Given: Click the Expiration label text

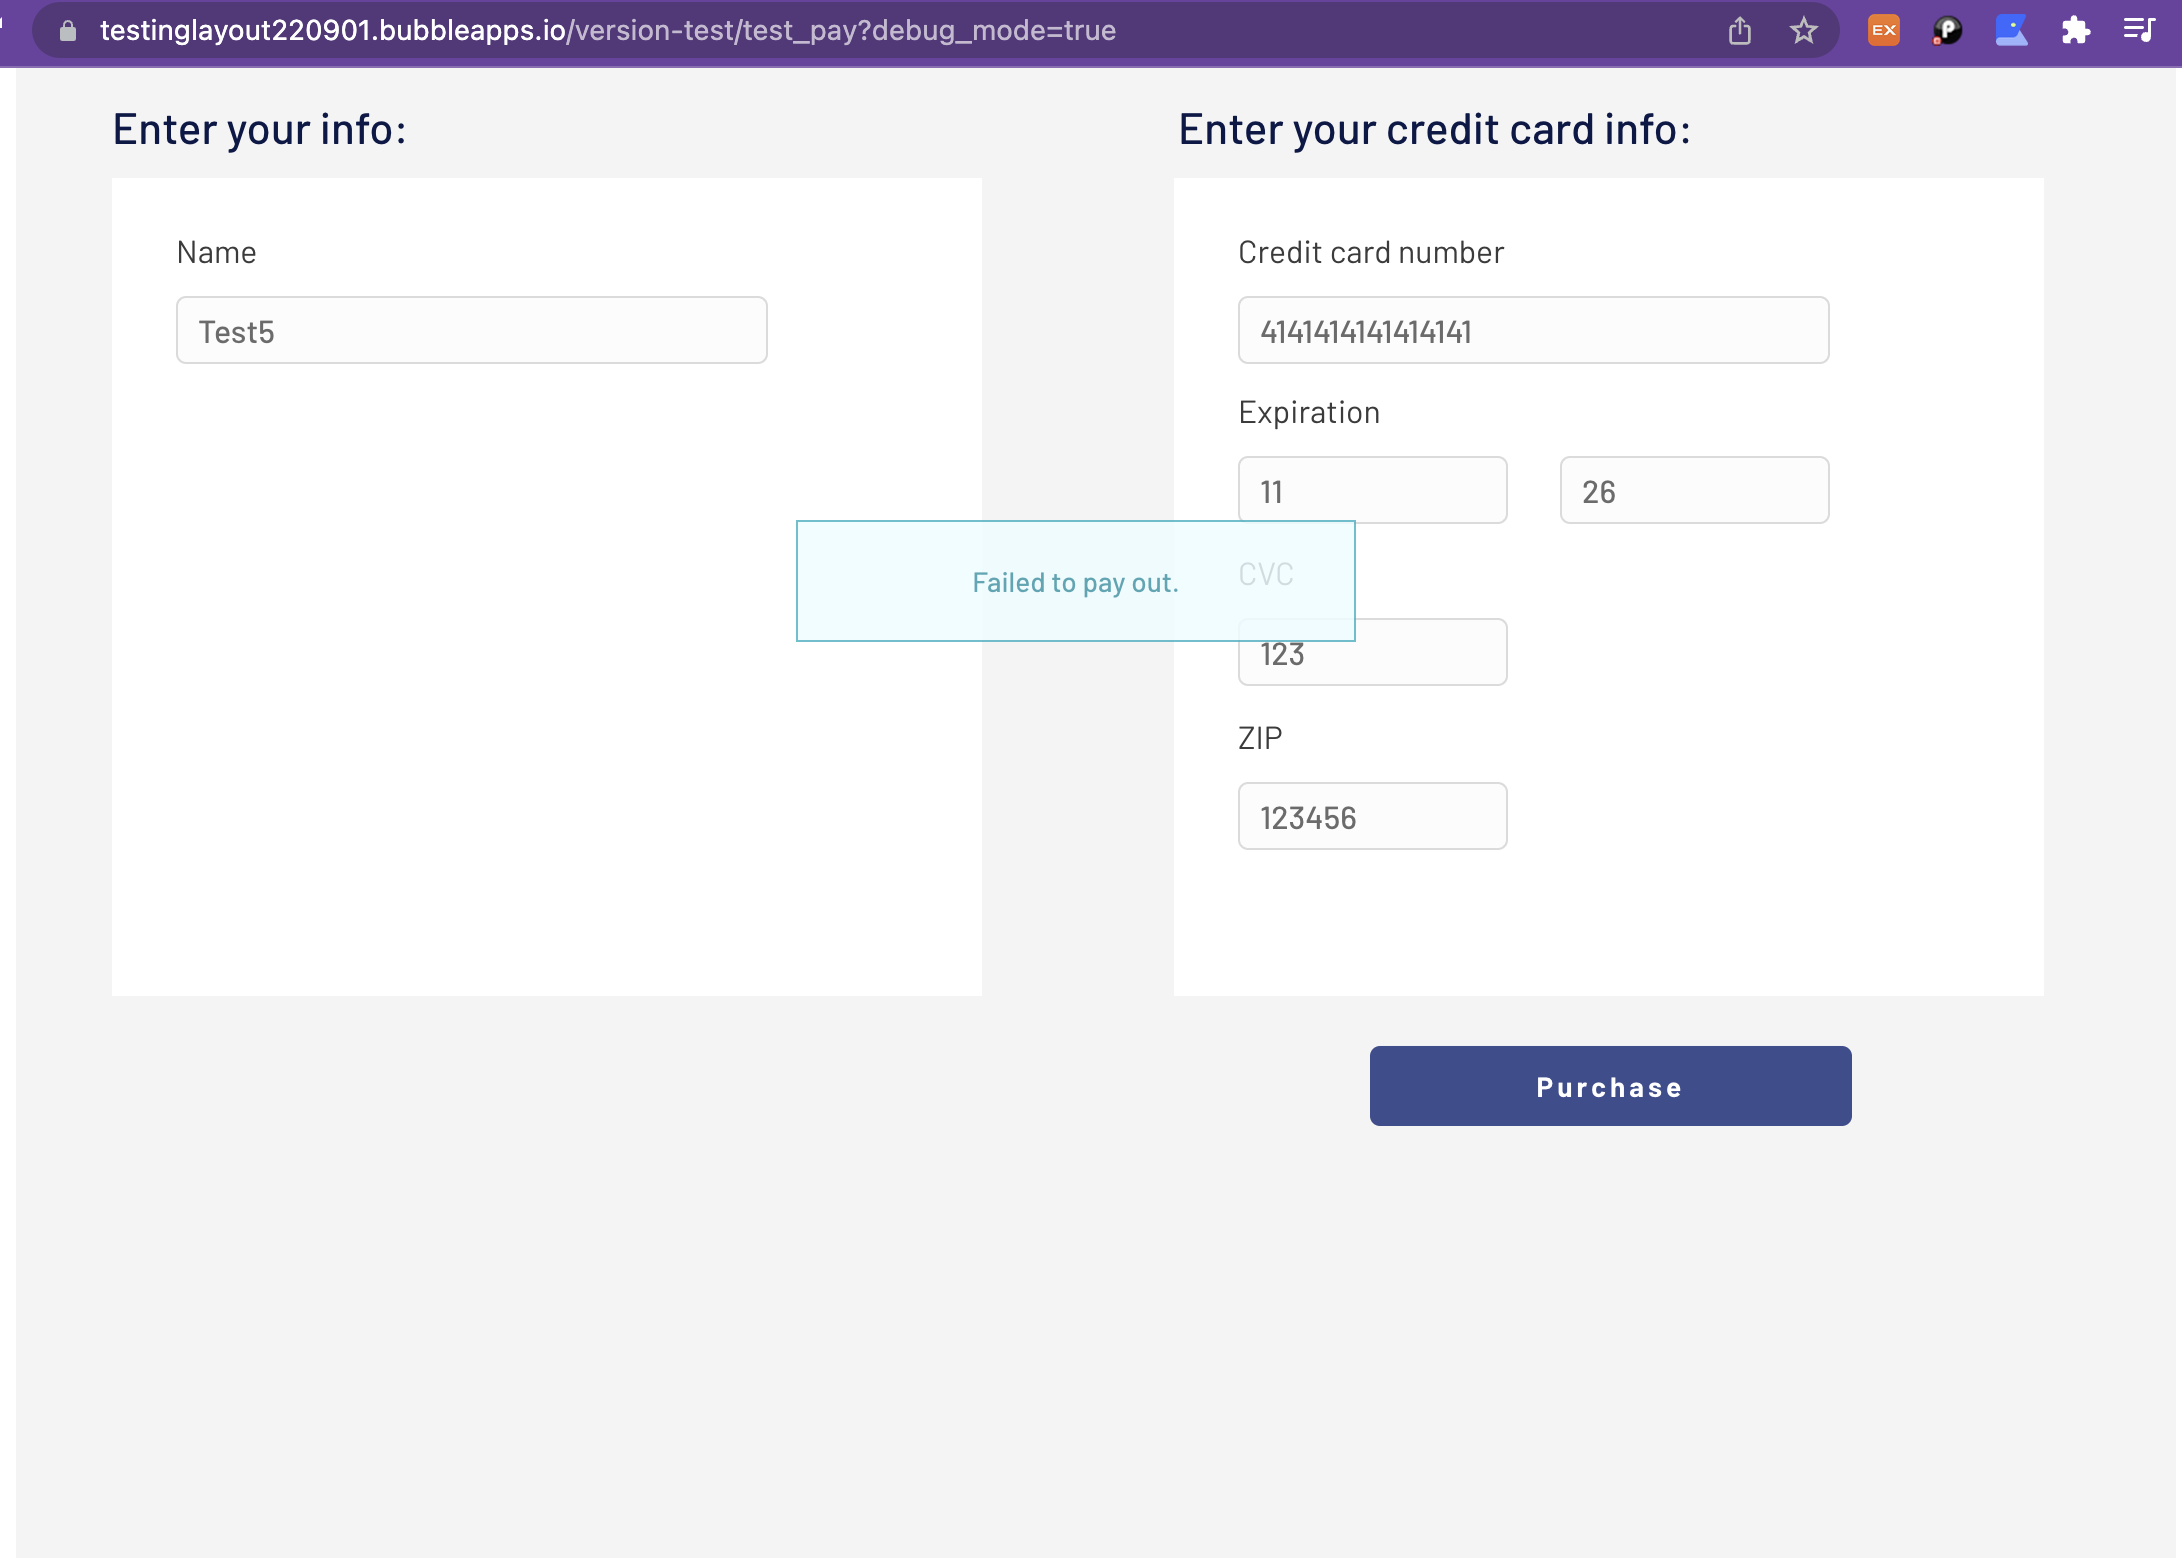Looking at the screenshot, I should tap(1308, 413).
